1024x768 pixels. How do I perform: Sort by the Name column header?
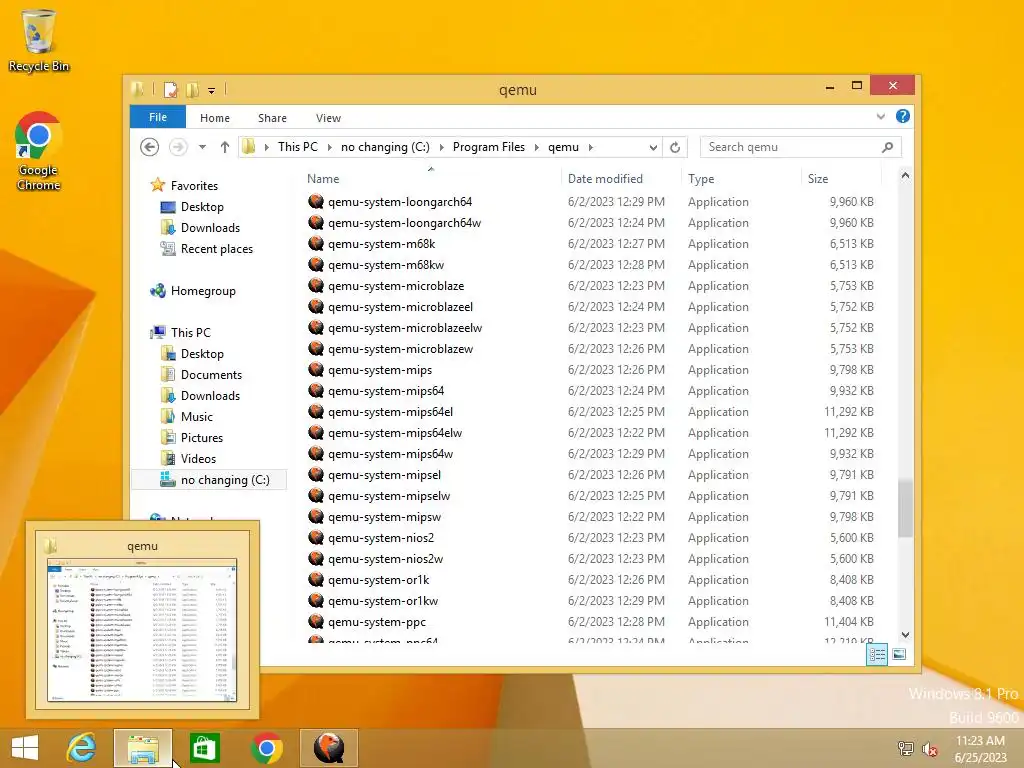[431, 179]
